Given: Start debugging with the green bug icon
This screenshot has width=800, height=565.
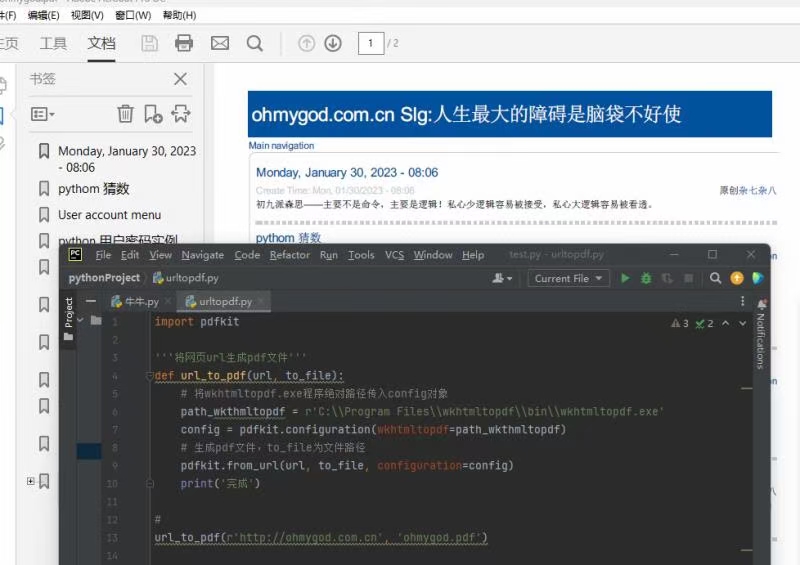Looking at the screenshot, I should coord(646,278).
